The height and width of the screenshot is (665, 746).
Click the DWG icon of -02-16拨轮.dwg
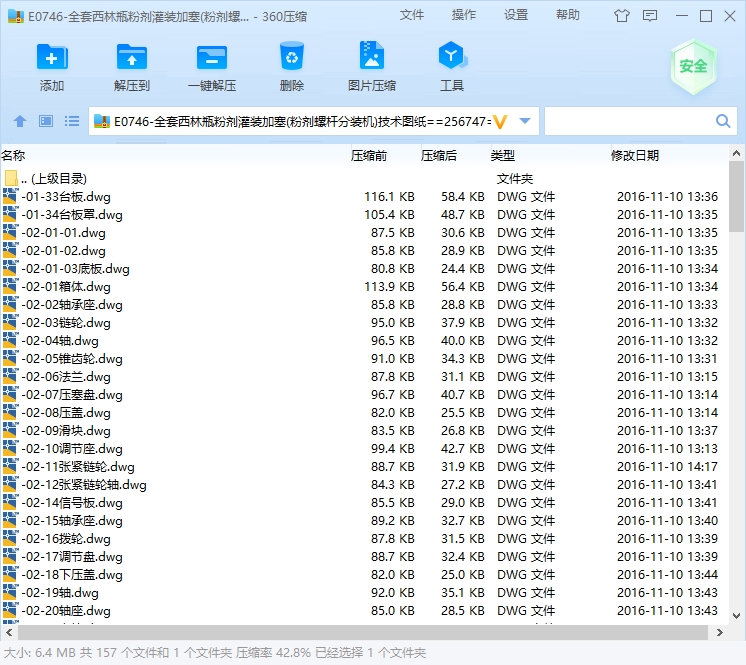click(10, 538)
